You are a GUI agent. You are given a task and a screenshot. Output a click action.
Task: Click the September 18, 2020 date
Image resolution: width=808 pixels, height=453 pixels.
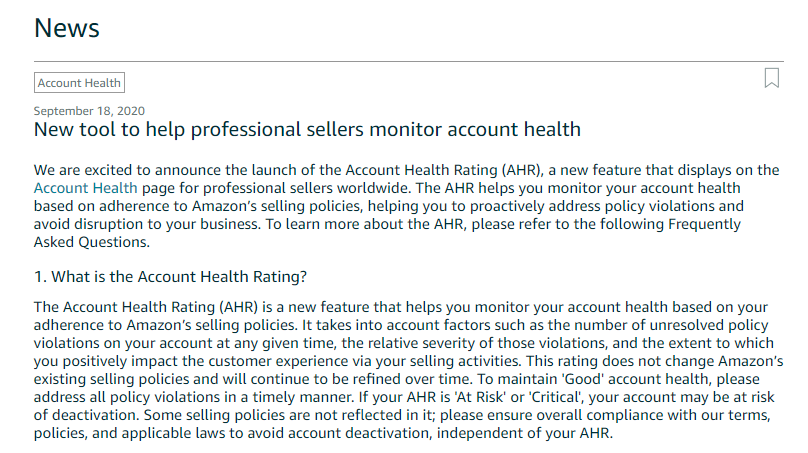pyautogui.click(x=89, y=111)
